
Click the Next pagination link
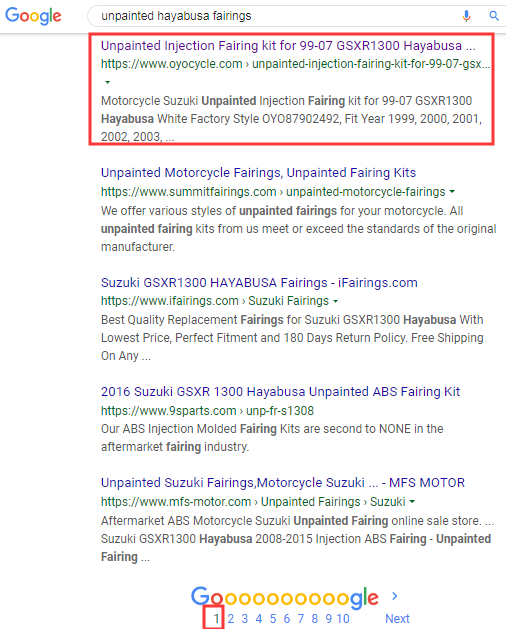click(397, 619)
